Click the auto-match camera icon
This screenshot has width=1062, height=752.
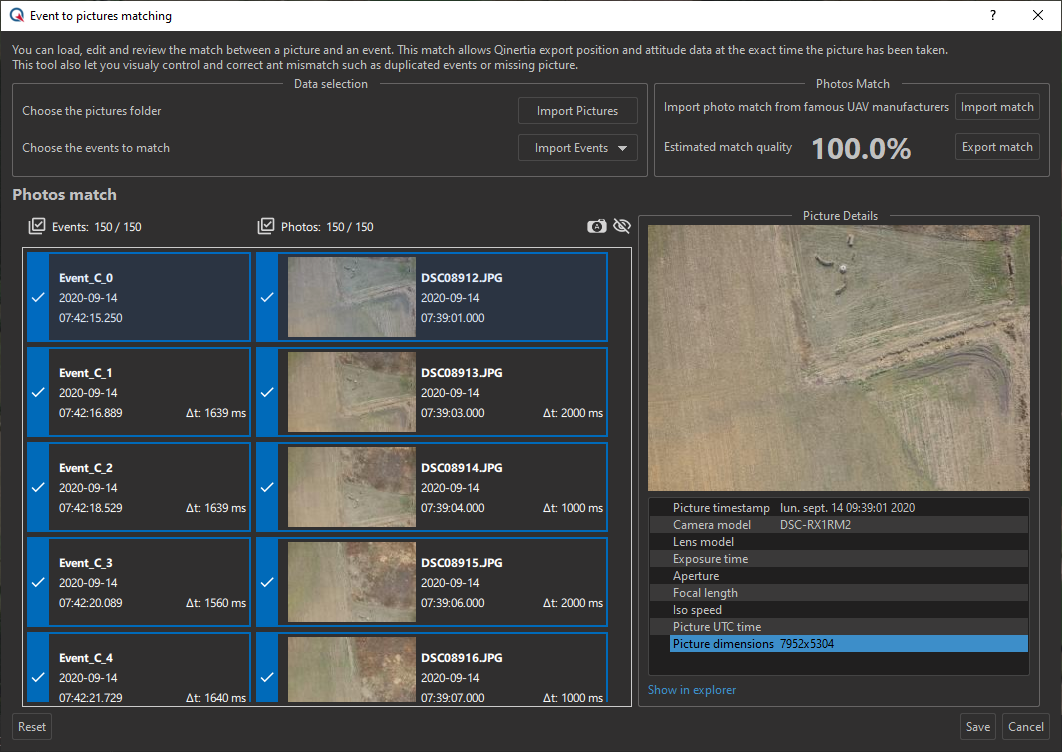click(596, 227)
